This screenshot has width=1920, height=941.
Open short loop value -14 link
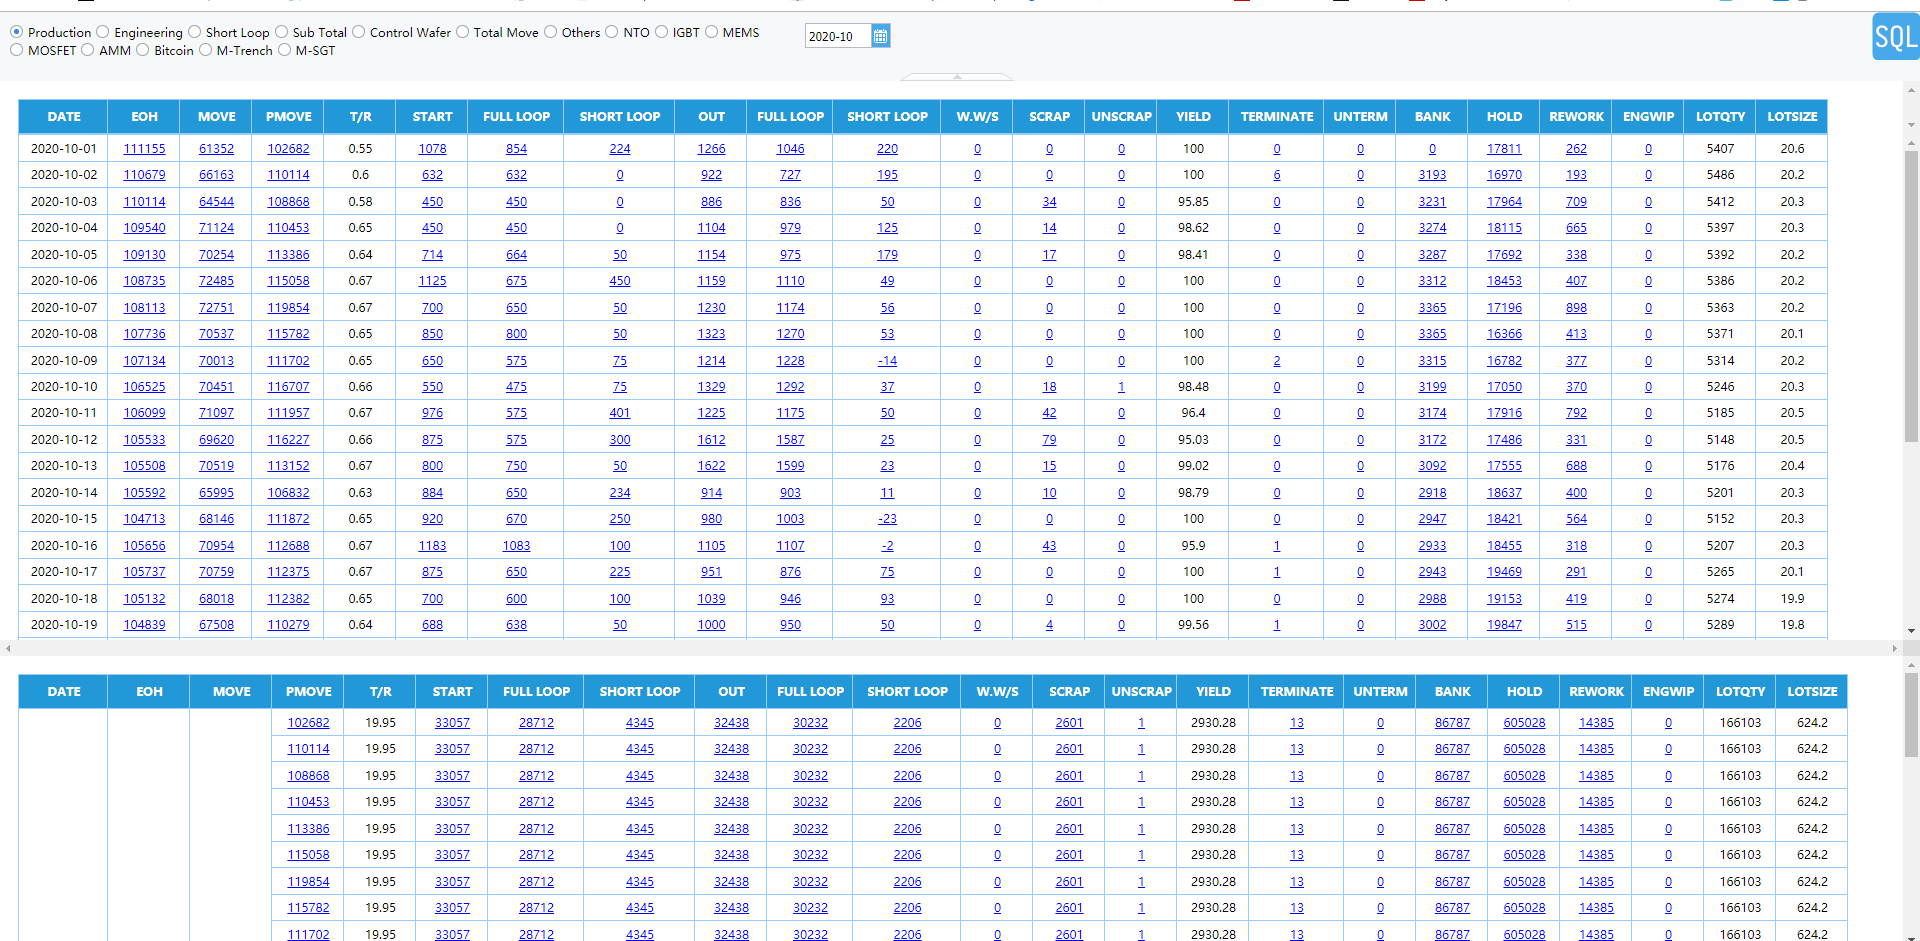[x=887, y=360]
